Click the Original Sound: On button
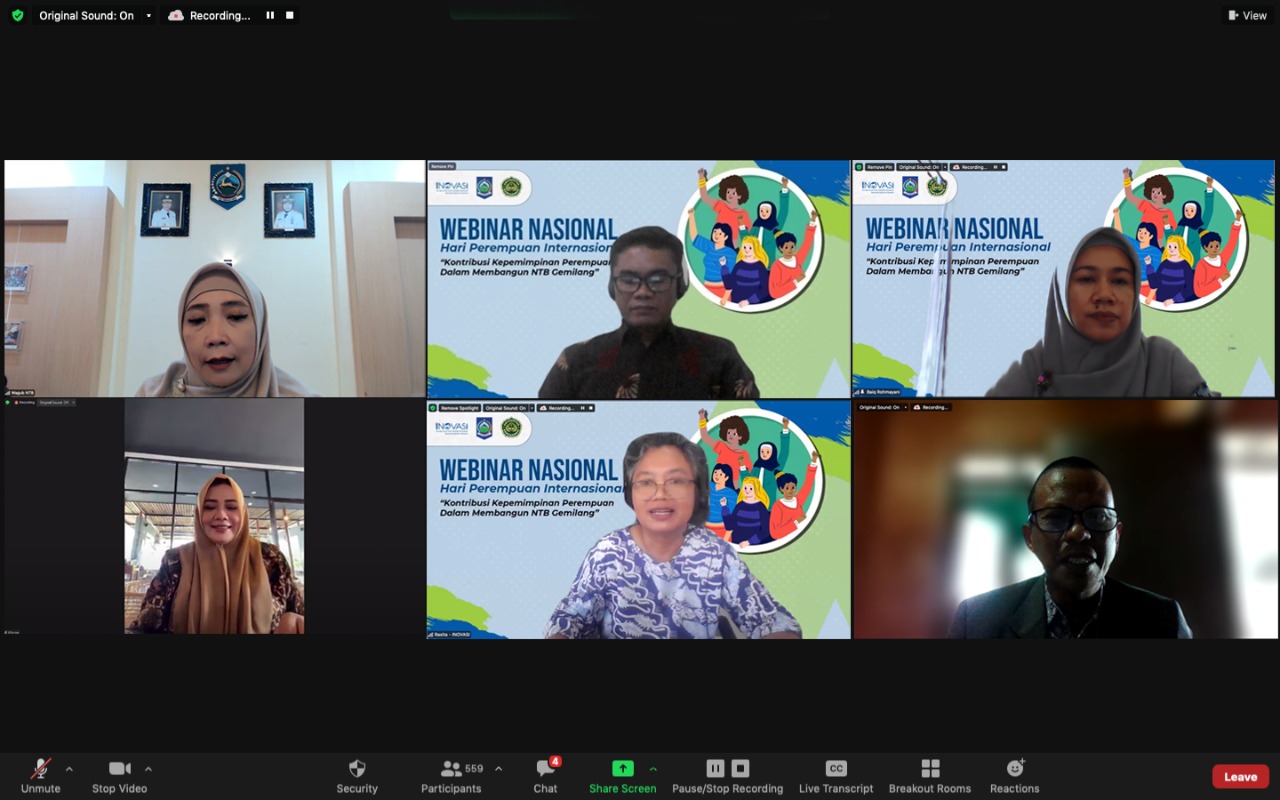The height and width of the screenshot is (800, 1280). tap(86, 15)
